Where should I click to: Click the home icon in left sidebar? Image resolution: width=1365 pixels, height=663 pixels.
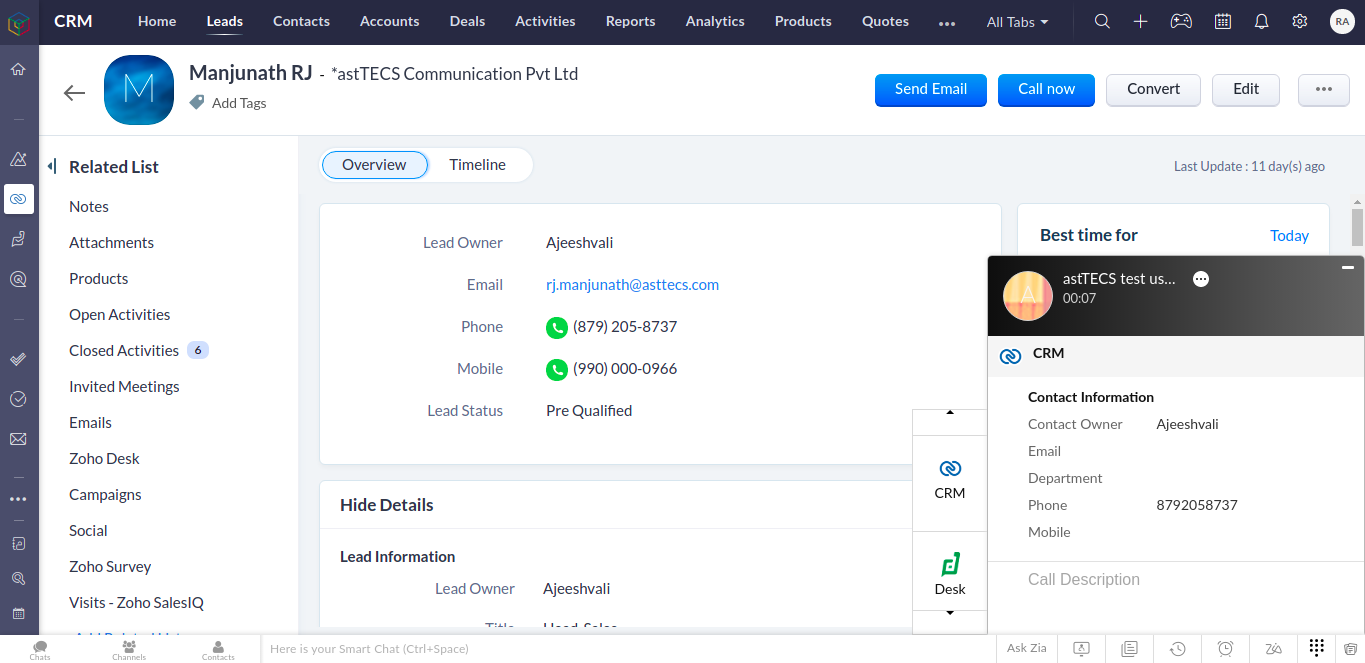[18, 70]
